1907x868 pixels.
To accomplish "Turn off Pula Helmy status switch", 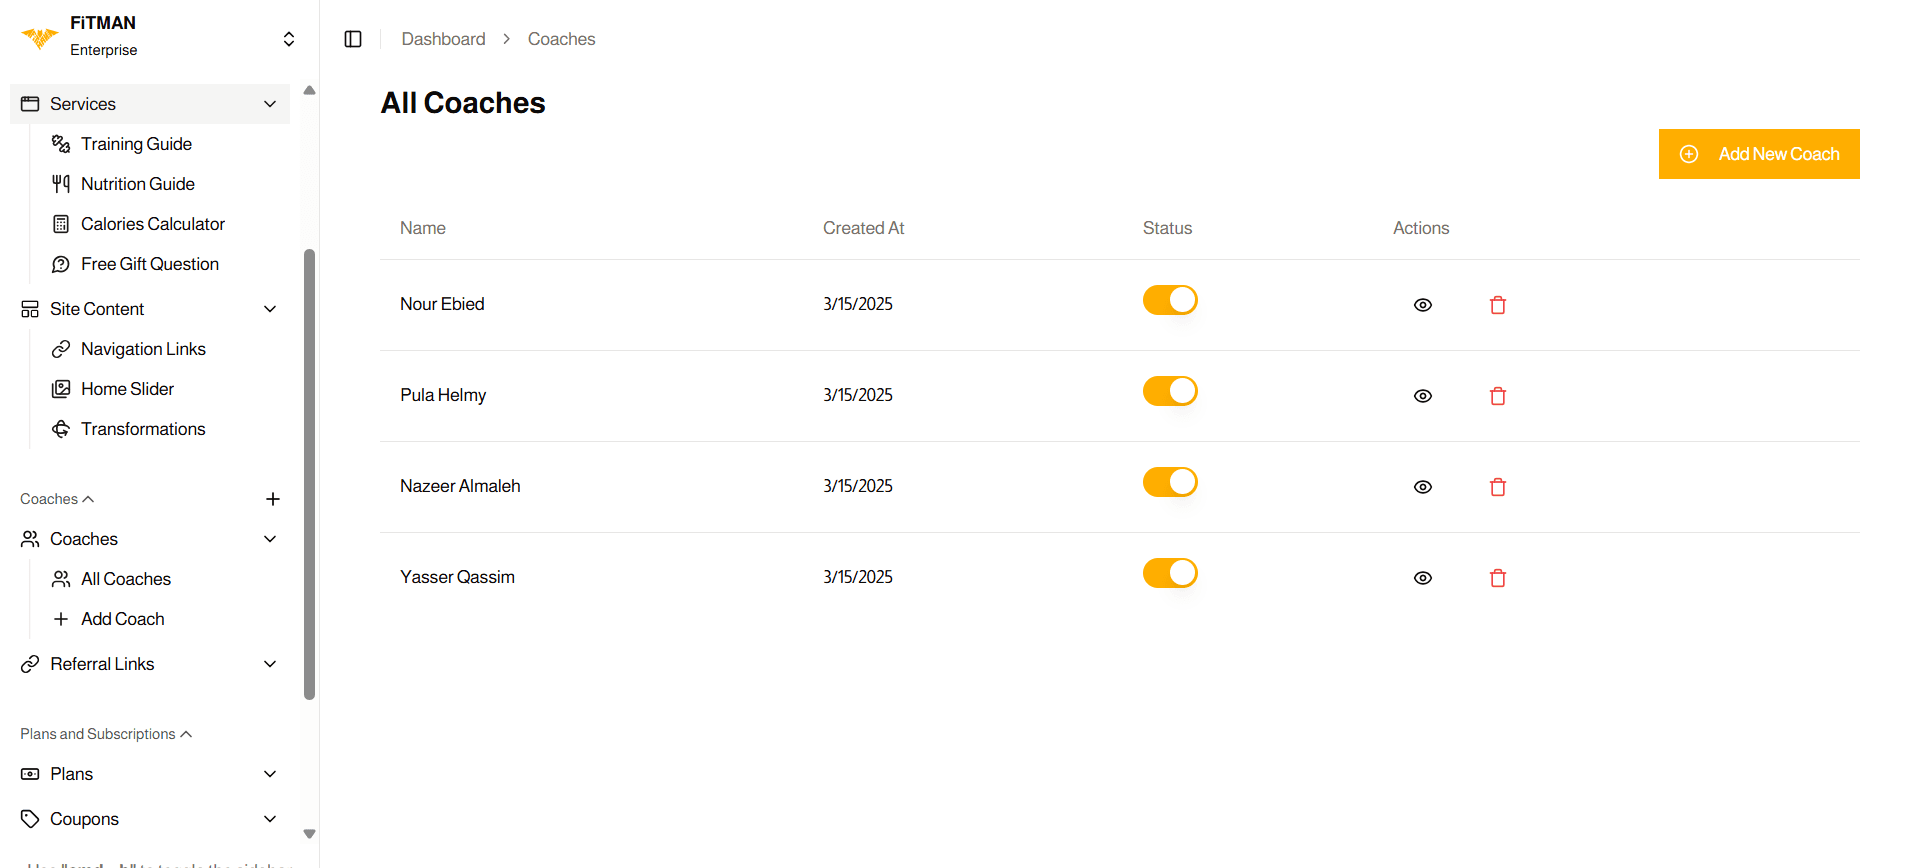I will click(1170, 391).
